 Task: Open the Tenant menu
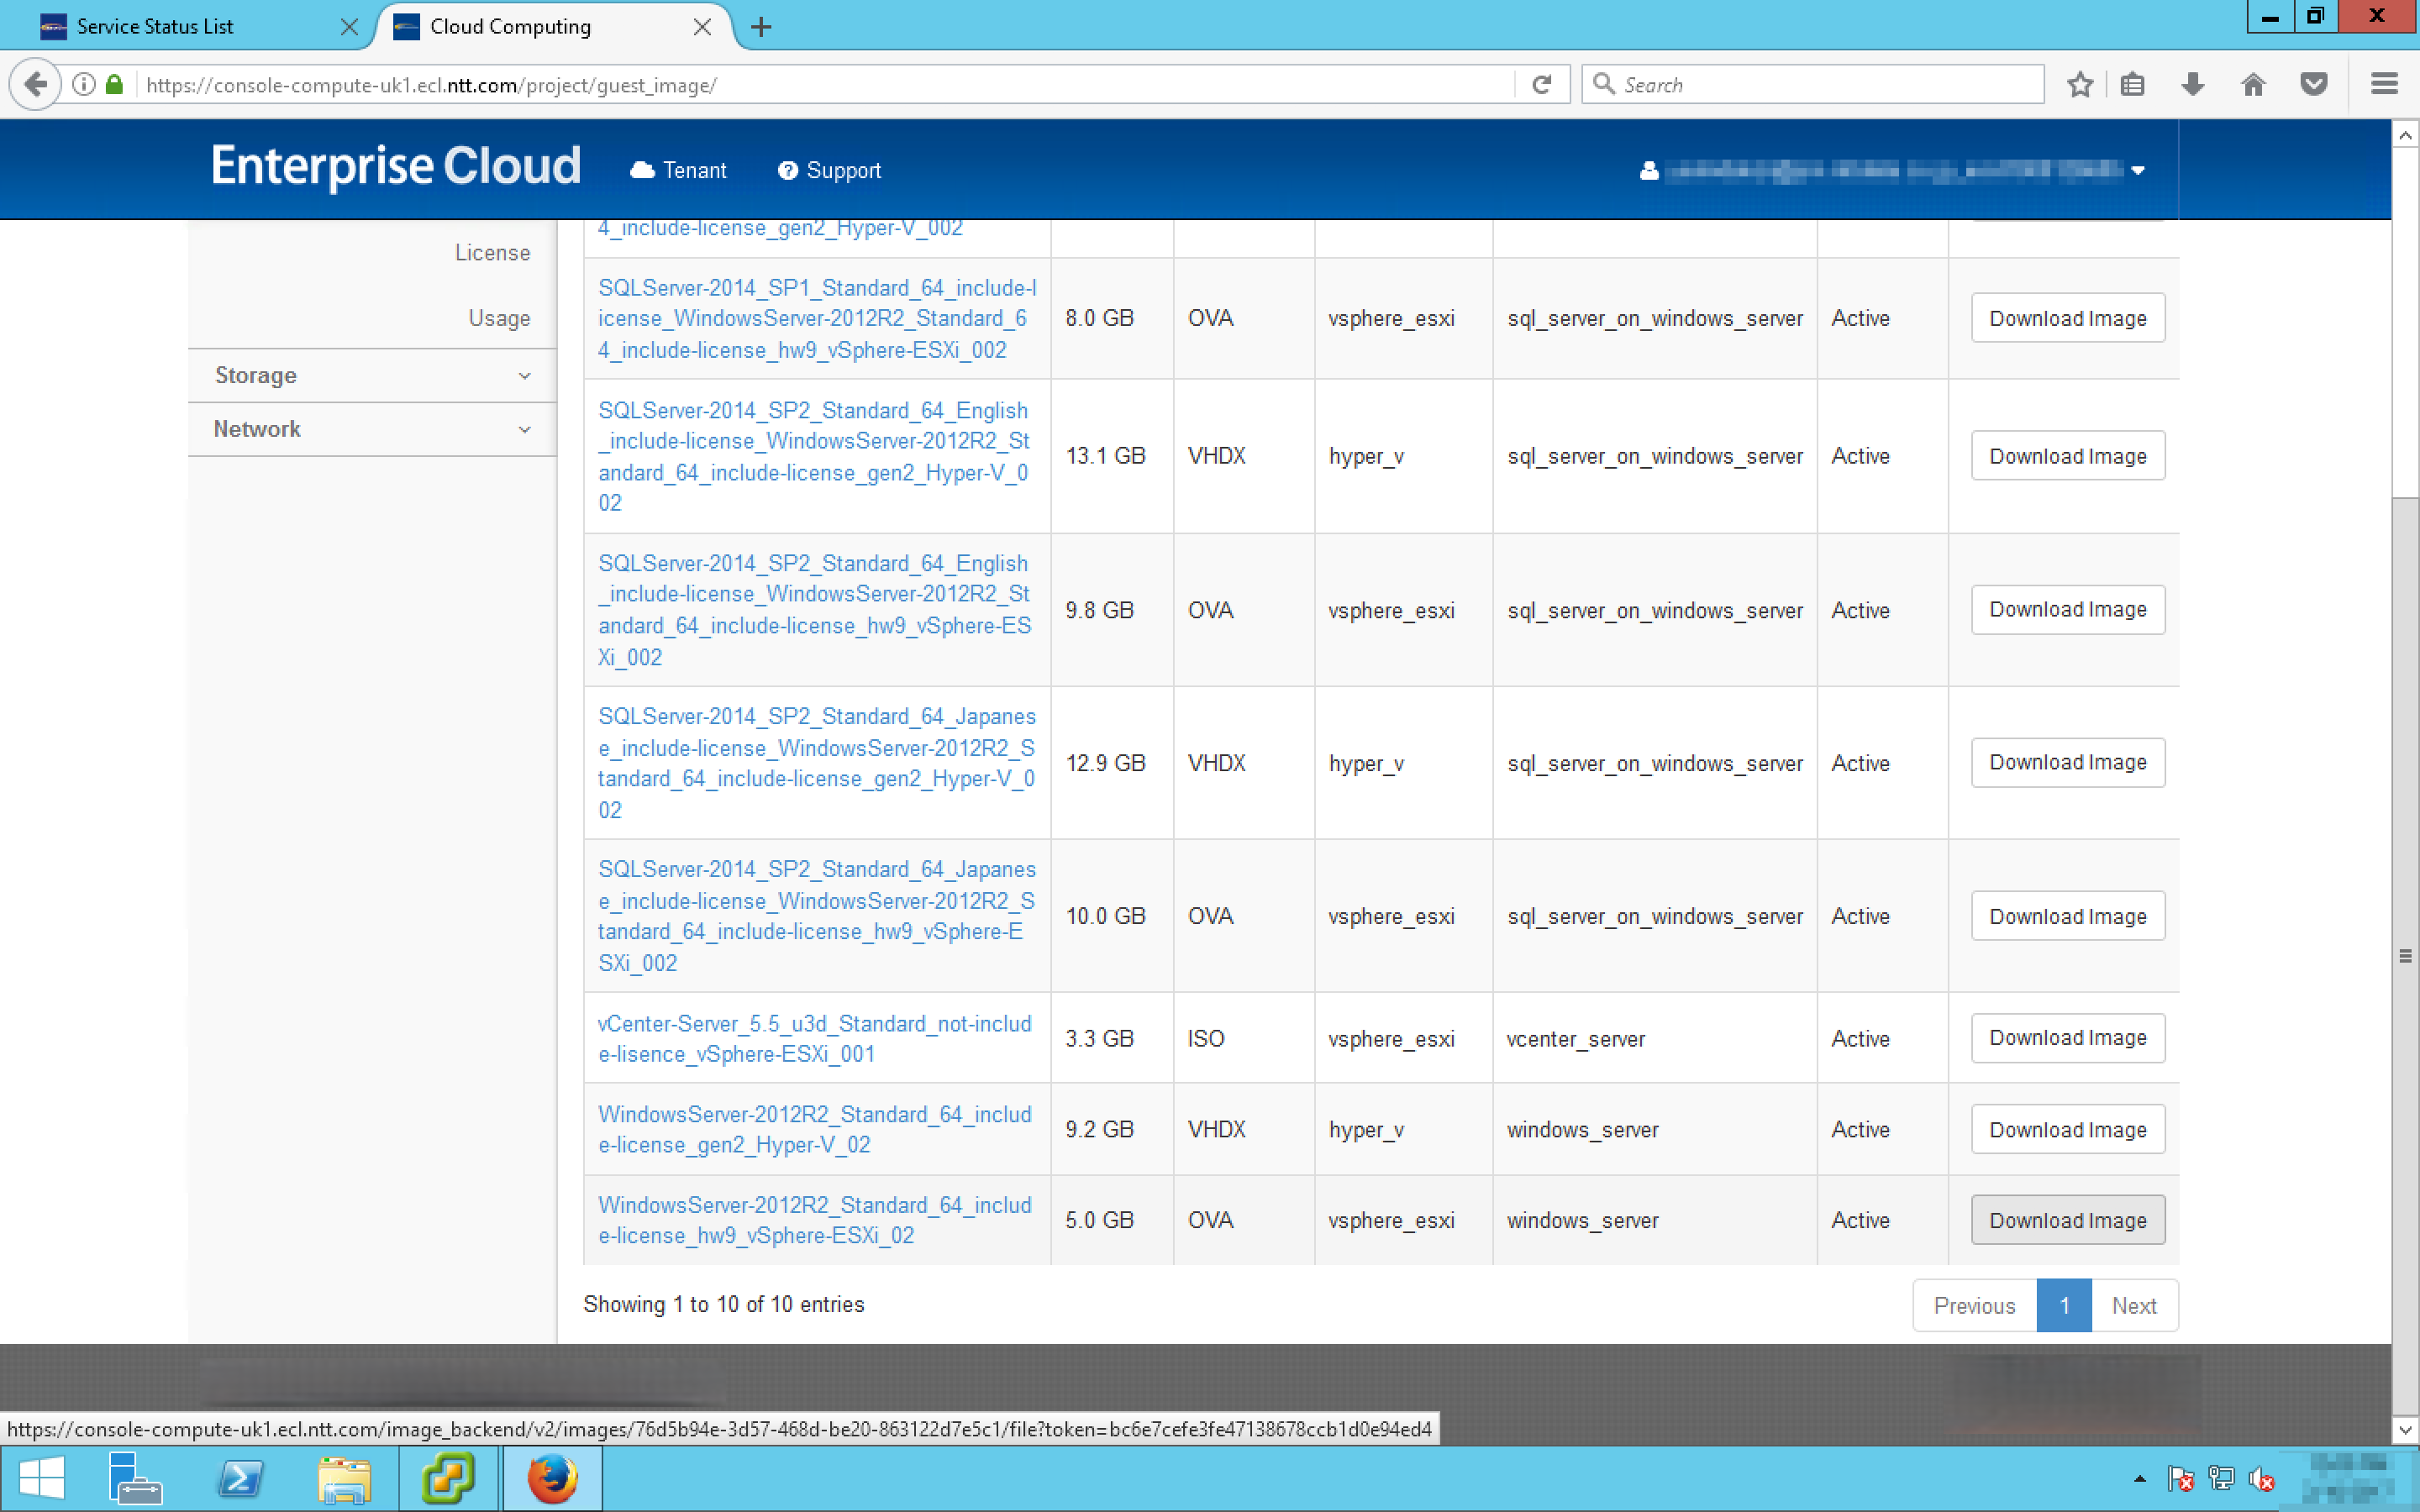click(679, 170)
